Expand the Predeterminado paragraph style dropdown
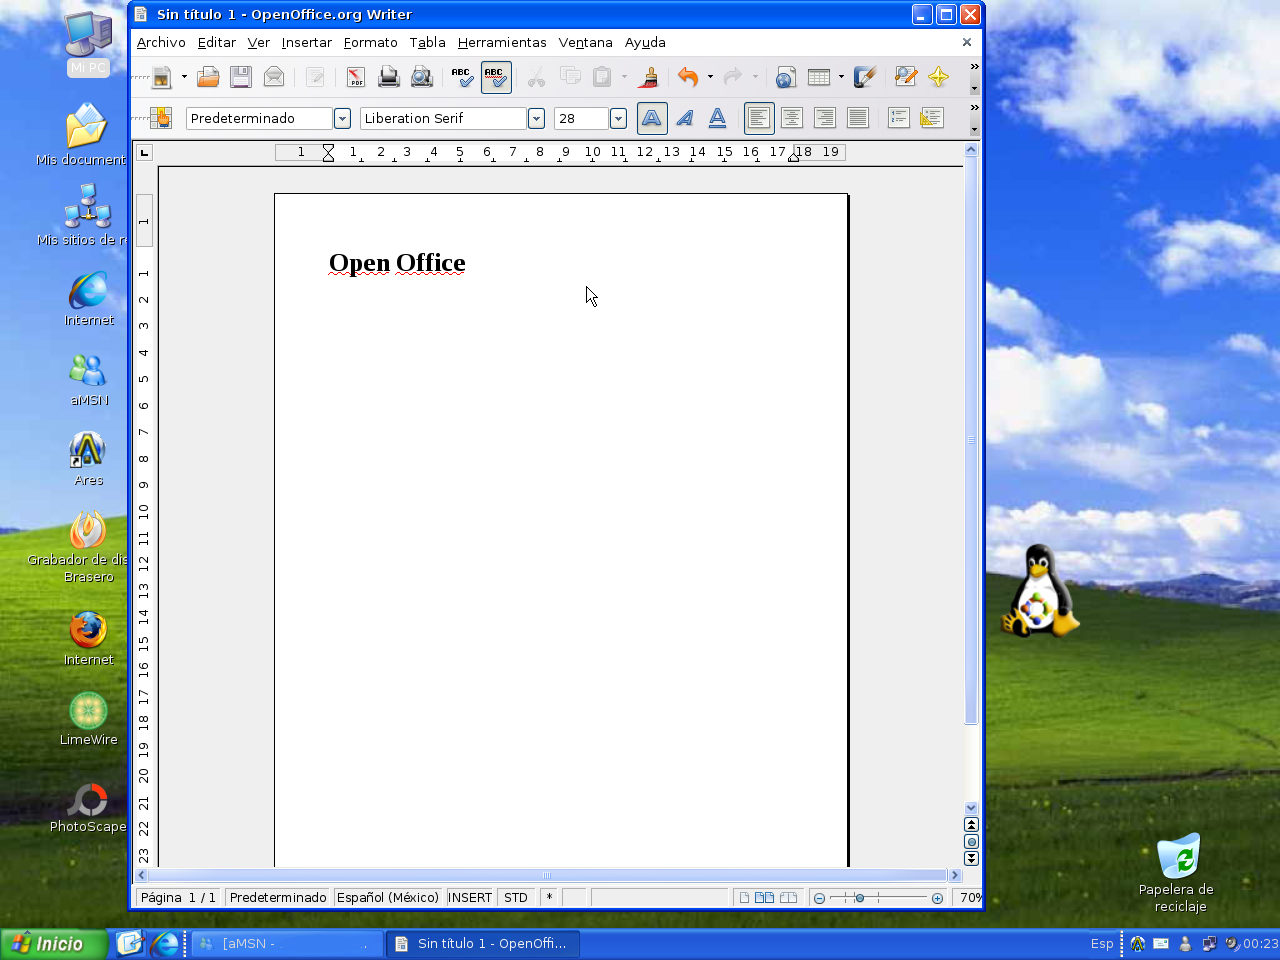Screen dimensions: 1280x960 coord(342,118)
